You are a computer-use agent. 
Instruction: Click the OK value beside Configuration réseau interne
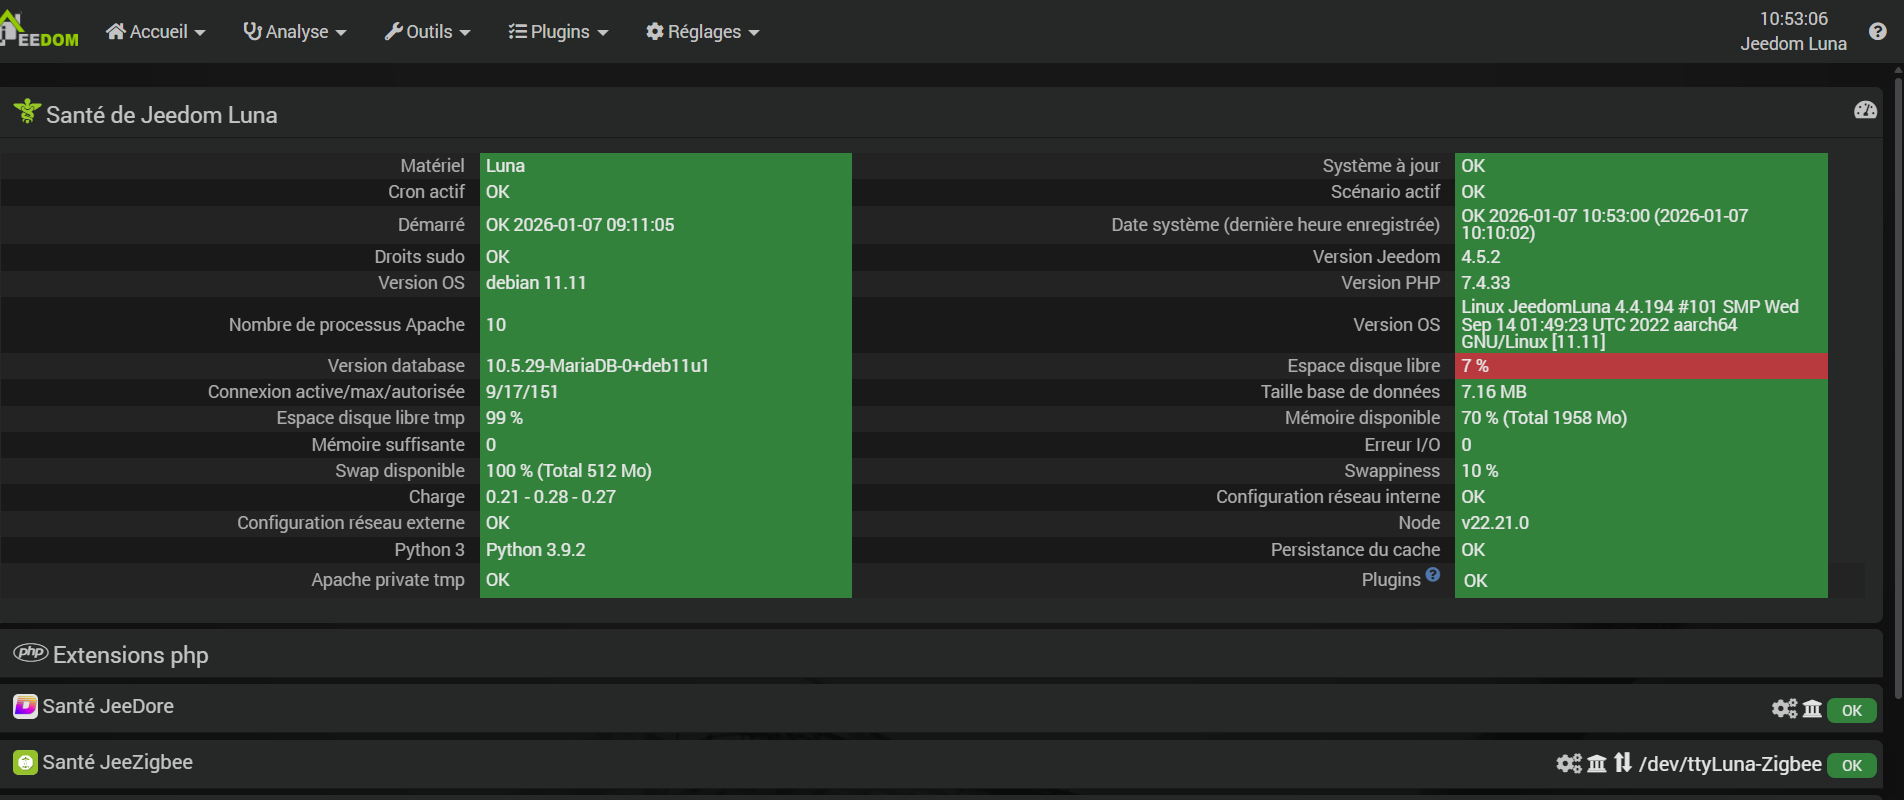(1473, 497)
